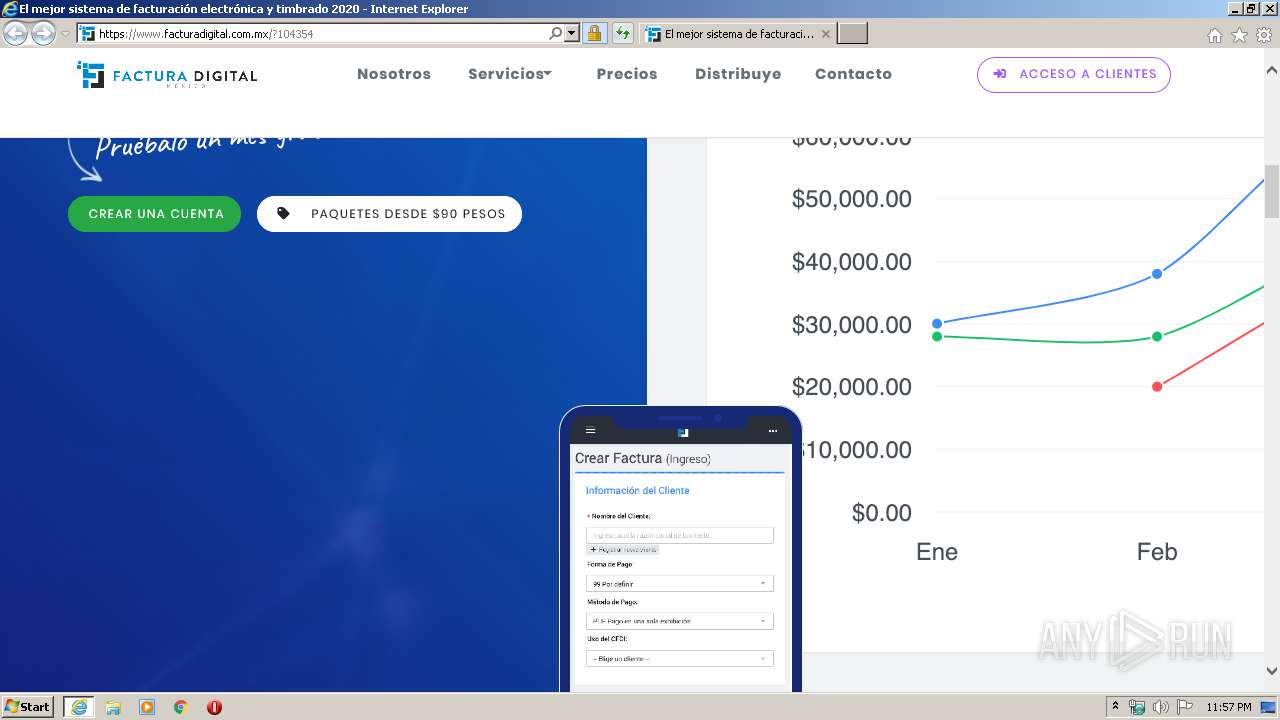Open the Tools gear icon
Image resolution: width=1280 pixels, height=720 pixels.
(x=1264, y=35)
